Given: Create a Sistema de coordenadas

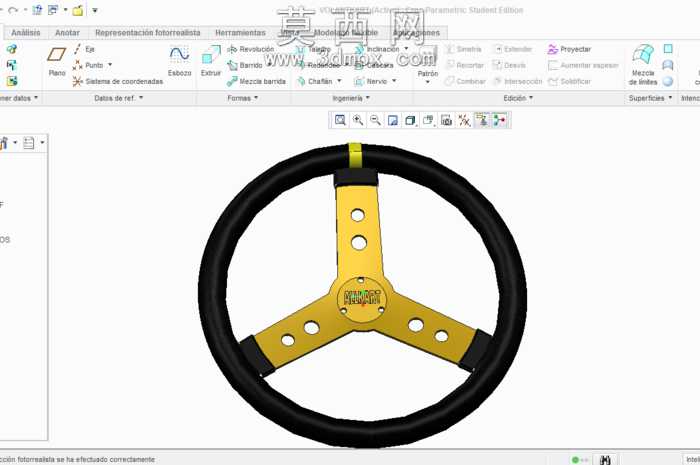Looking at the screenshot, I should click(118, 81).
